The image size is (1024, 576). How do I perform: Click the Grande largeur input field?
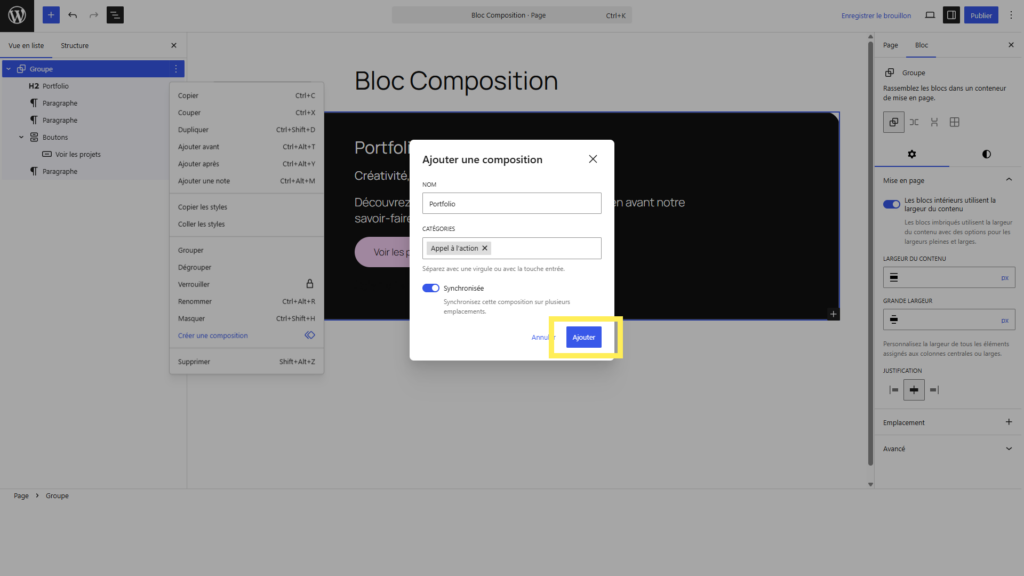point(948,320)
